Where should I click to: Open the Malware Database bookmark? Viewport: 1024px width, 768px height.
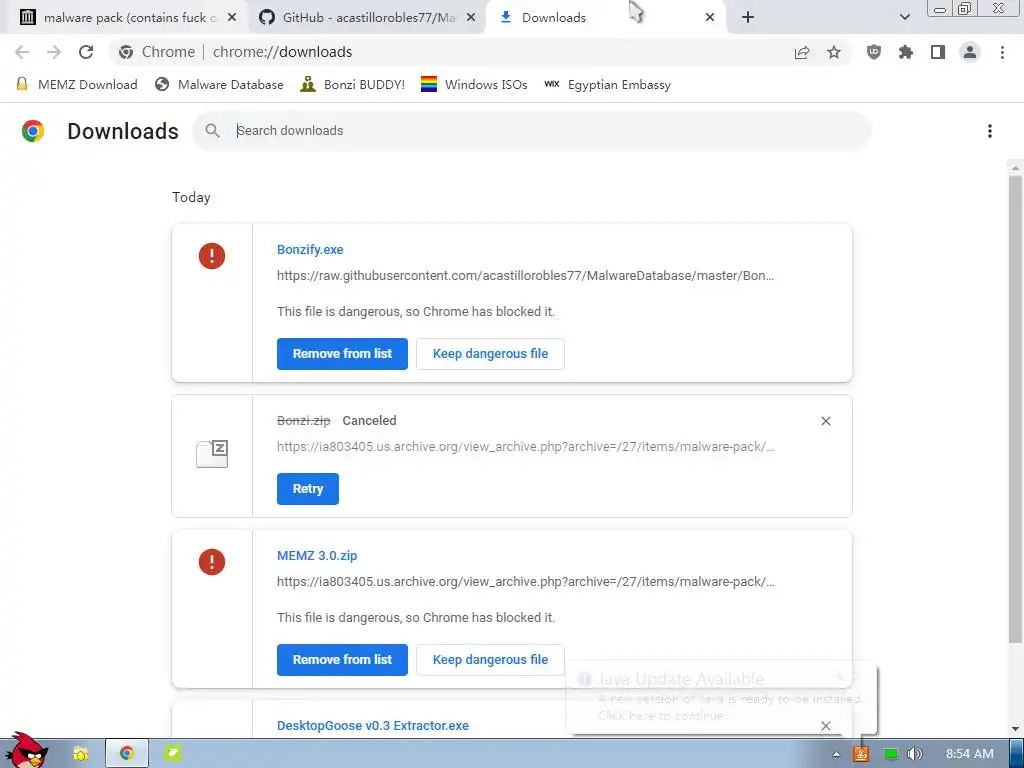pos(219,84)
